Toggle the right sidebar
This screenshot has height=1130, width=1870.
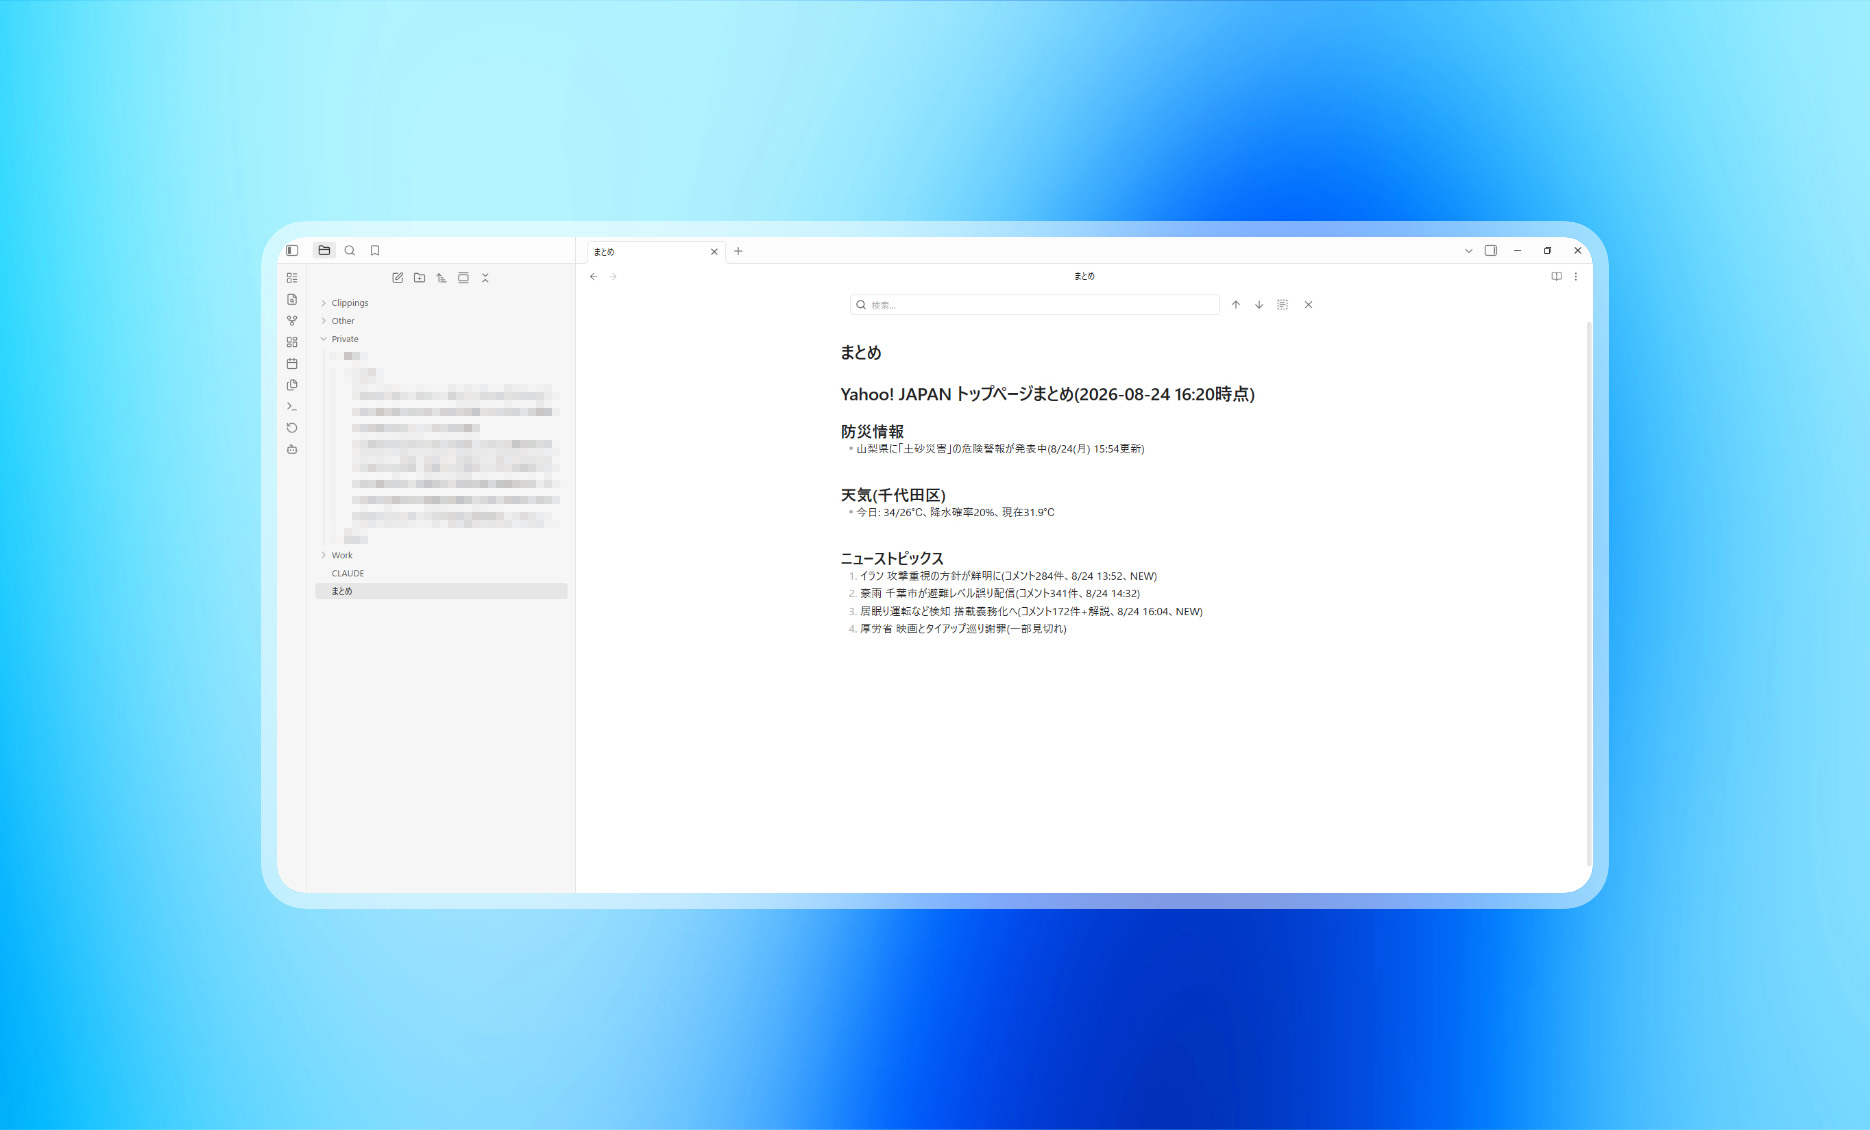(x=1491, y=251)
